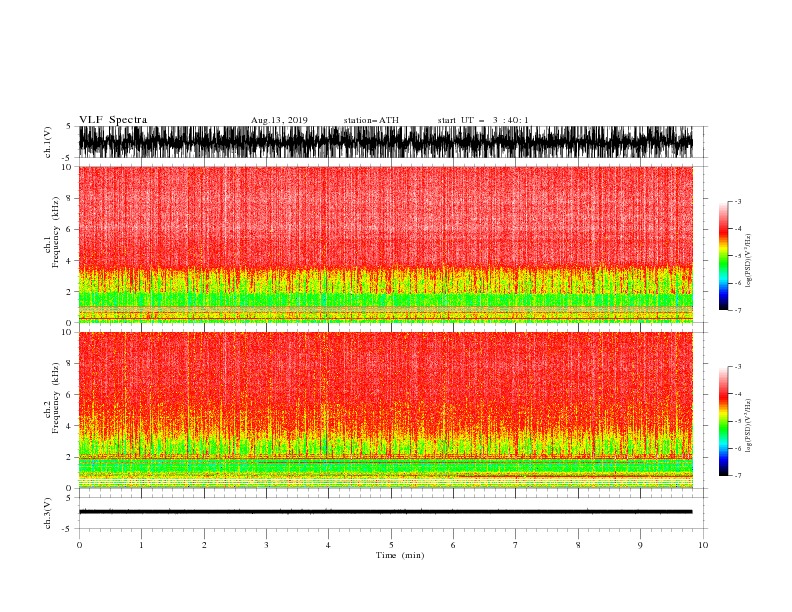Click the ch.2 spectrogram plot area

(386, 410)
